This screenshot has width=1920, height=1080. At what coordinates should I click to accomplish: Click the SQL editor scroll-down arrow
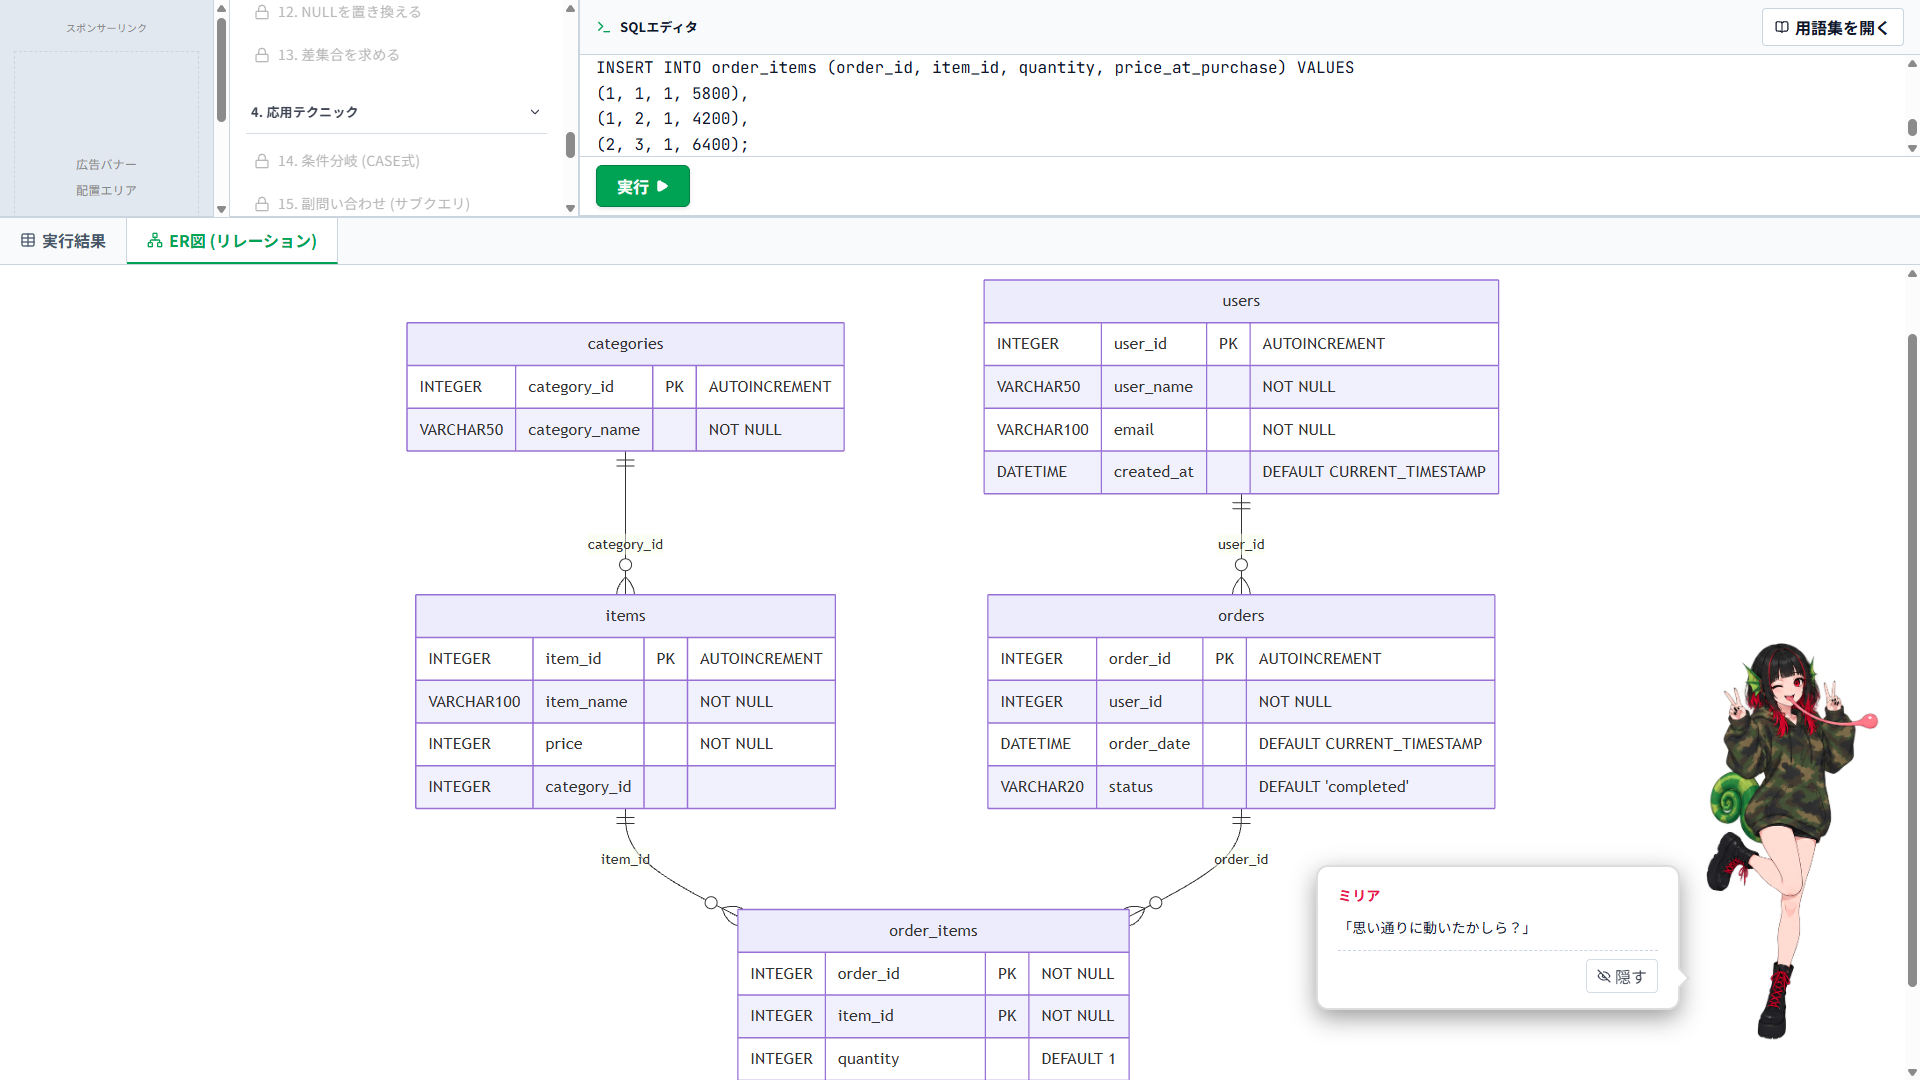(x=1912, y=149)
